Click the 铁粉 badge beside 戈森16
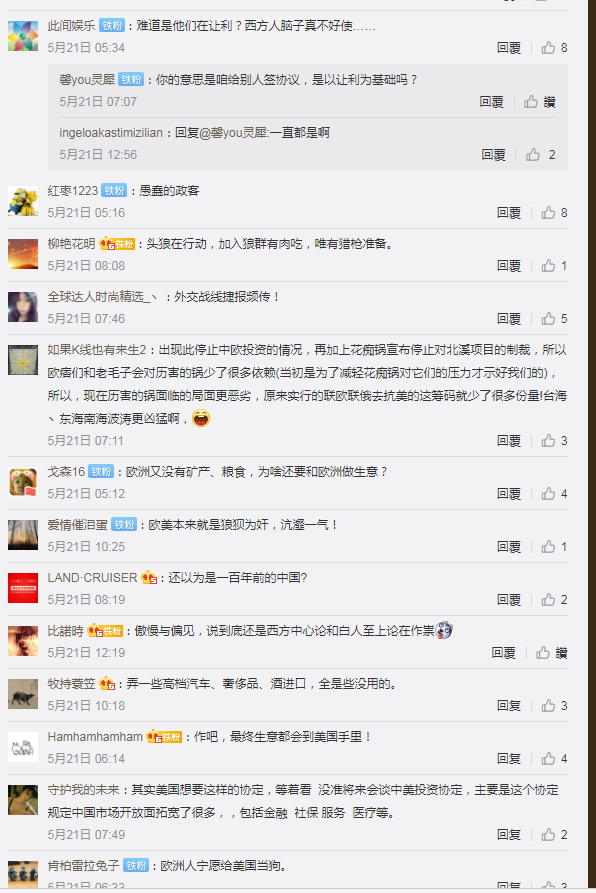Image resolution: width=596 pixels, height=893 pixels. pos(101,472)
